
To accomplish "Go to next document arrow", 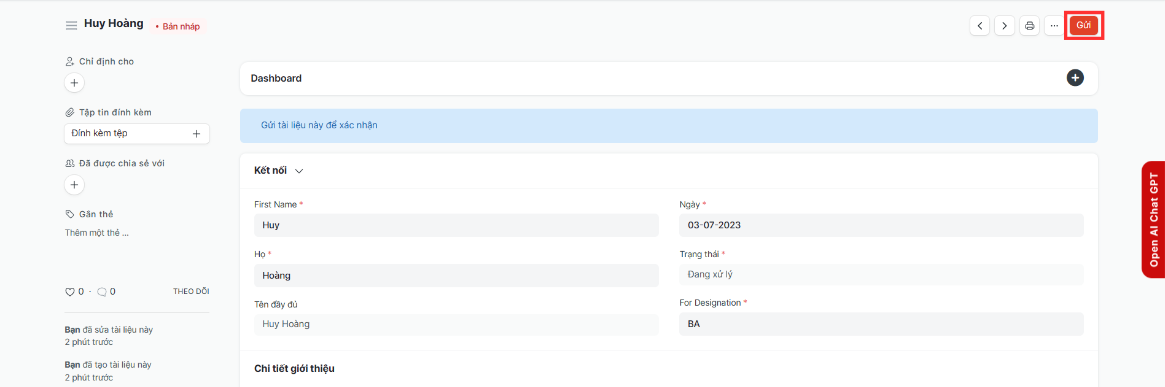I will click(x=1005, y=25).
